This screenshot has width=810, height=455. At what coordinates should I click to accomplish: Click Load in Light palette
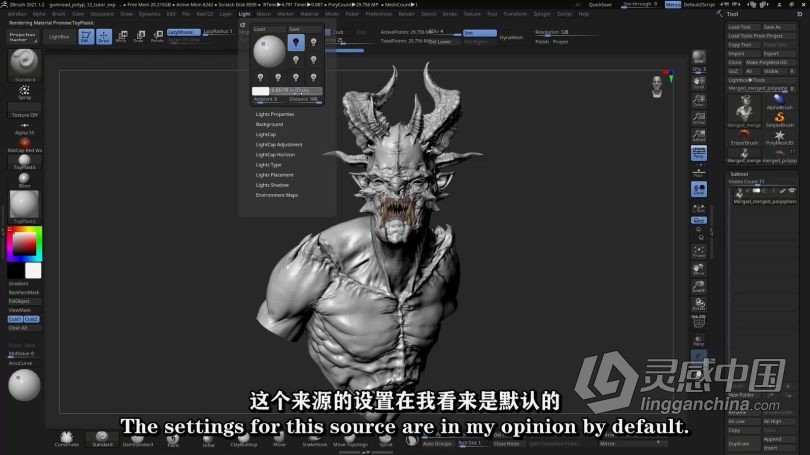point(269,29)
